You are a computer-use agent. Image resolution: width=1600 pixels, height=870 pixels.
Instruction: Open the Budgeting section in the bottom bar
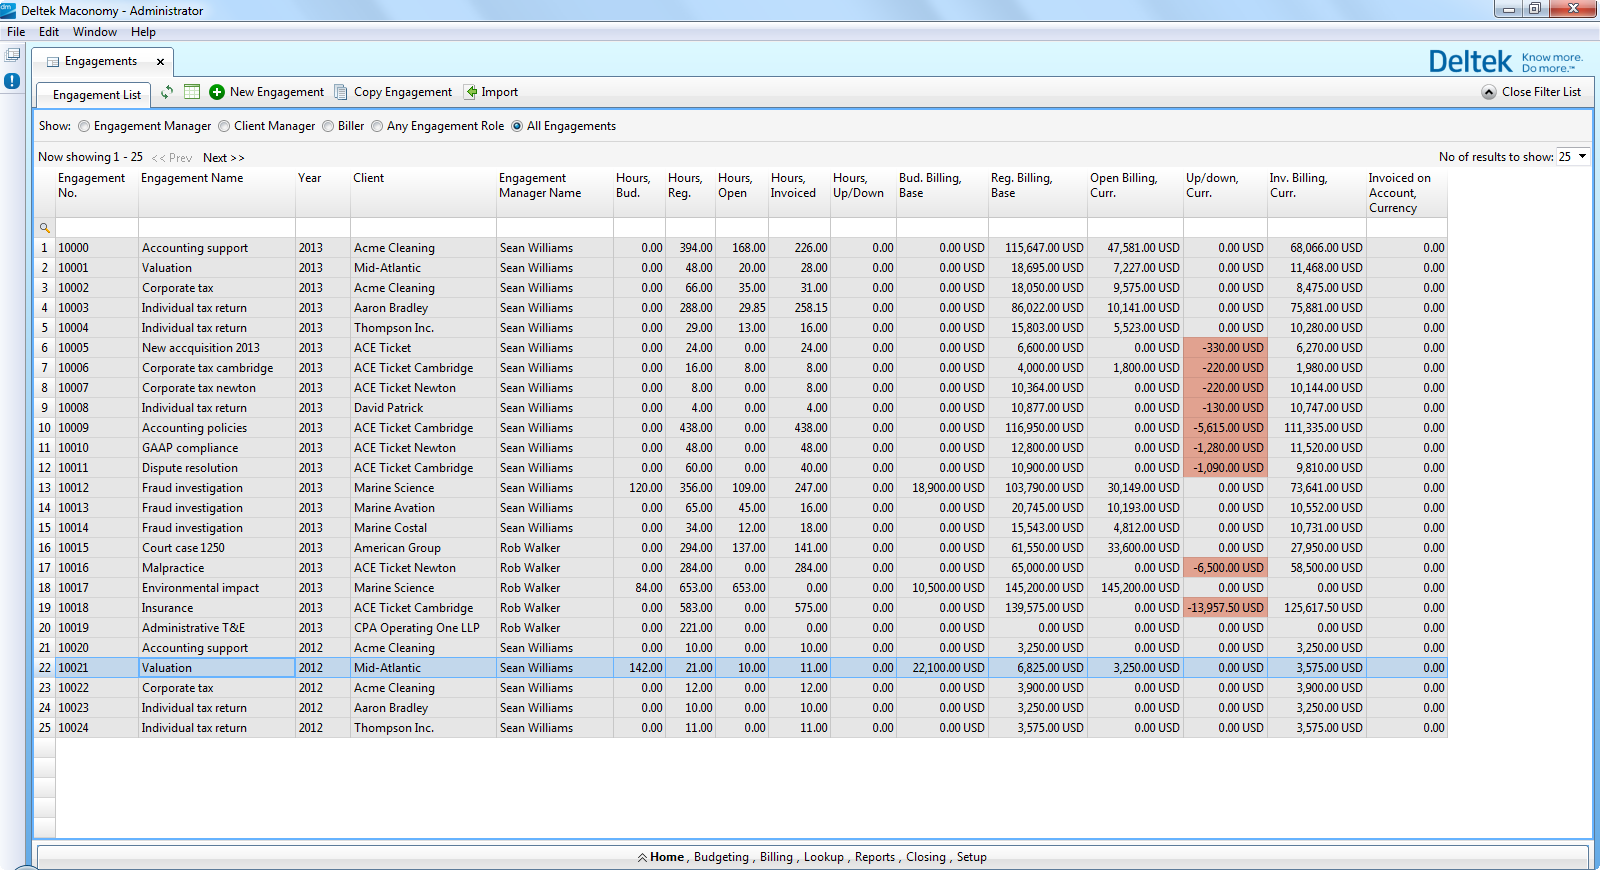721,858
